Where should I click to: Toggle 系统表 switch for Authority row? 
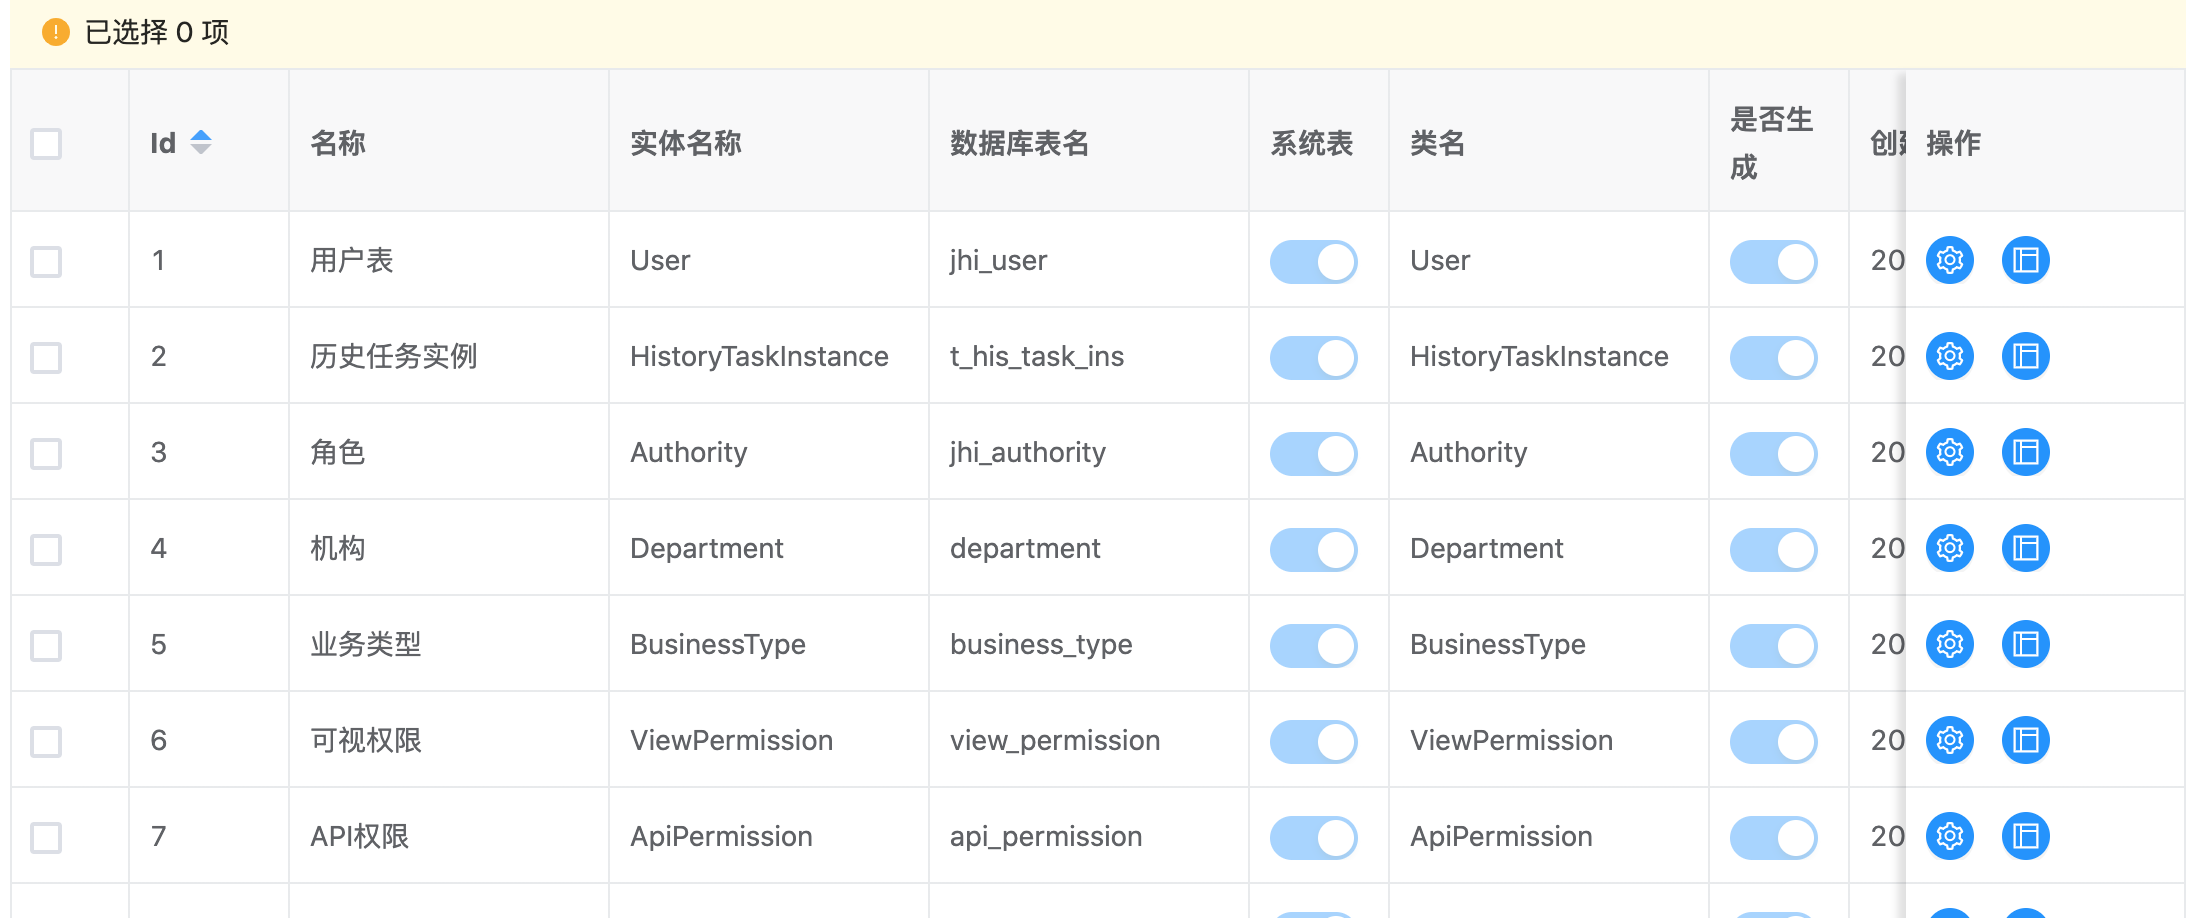tap(1313, 453)
